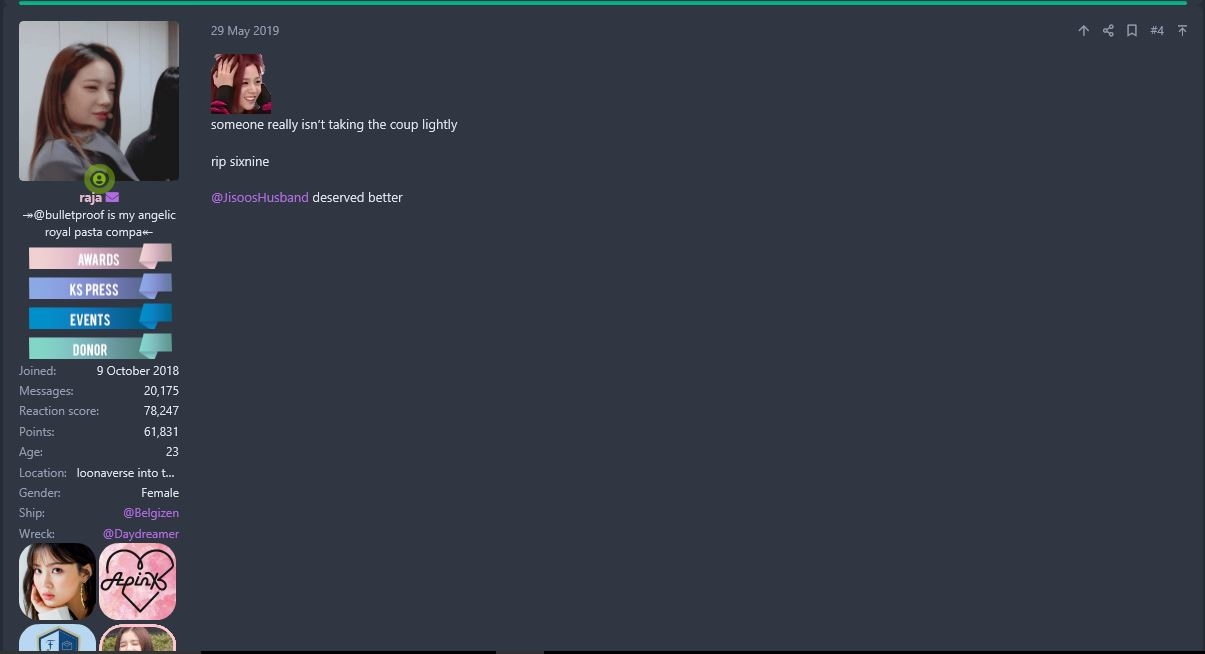This screenshot has height=654, width=1205.
Task: Click the raja username
Action: coord(90,197)
